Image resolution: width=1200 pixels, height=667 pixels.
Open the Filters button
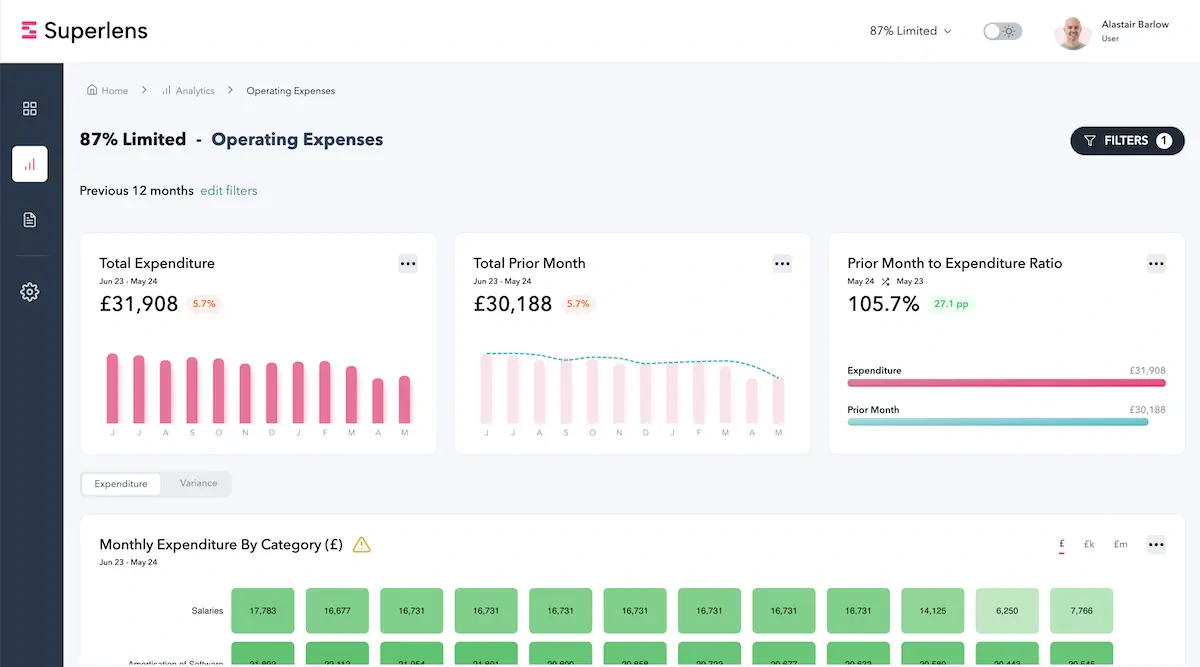point(1127,141)
